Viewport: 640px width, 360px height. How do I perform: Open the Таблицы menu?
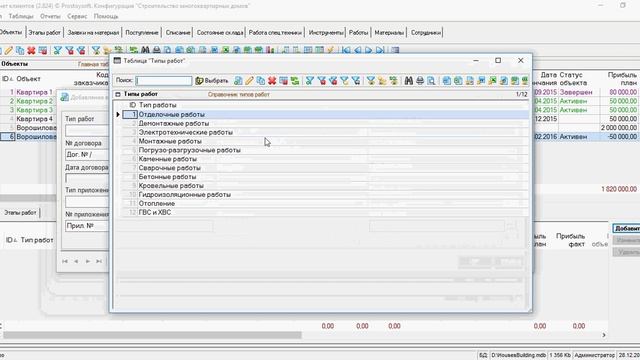point(21,16)
